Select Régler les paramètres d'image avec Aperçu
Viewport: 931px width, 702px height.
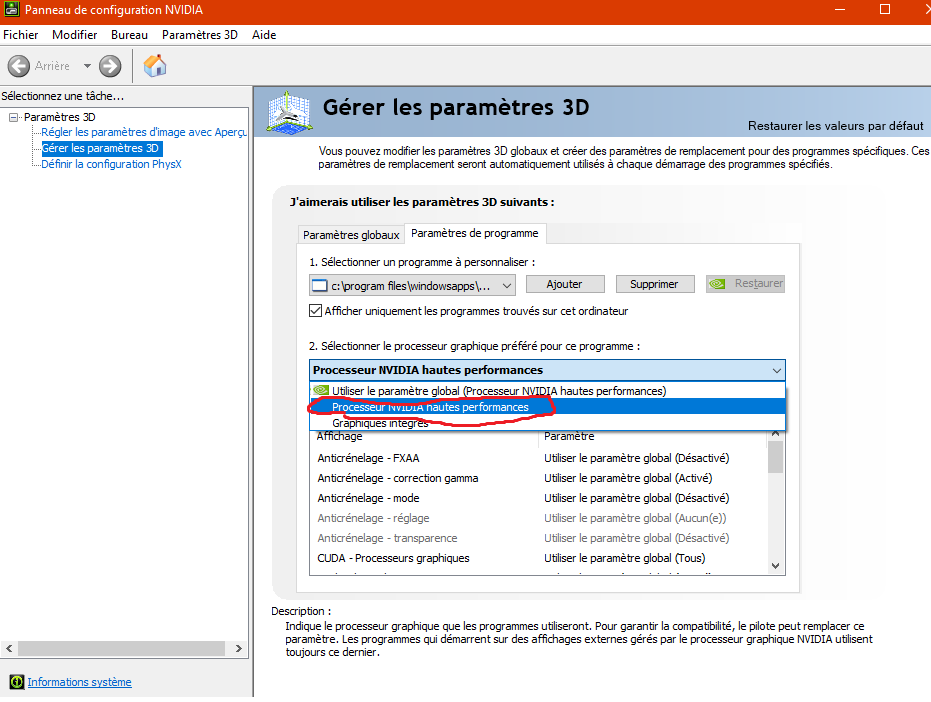tap(144, 132)
